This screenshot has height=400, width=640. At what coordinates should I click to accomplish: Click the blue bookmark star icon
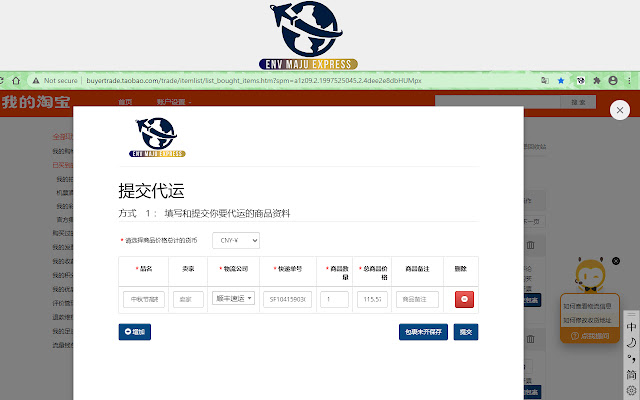(561, 81)
